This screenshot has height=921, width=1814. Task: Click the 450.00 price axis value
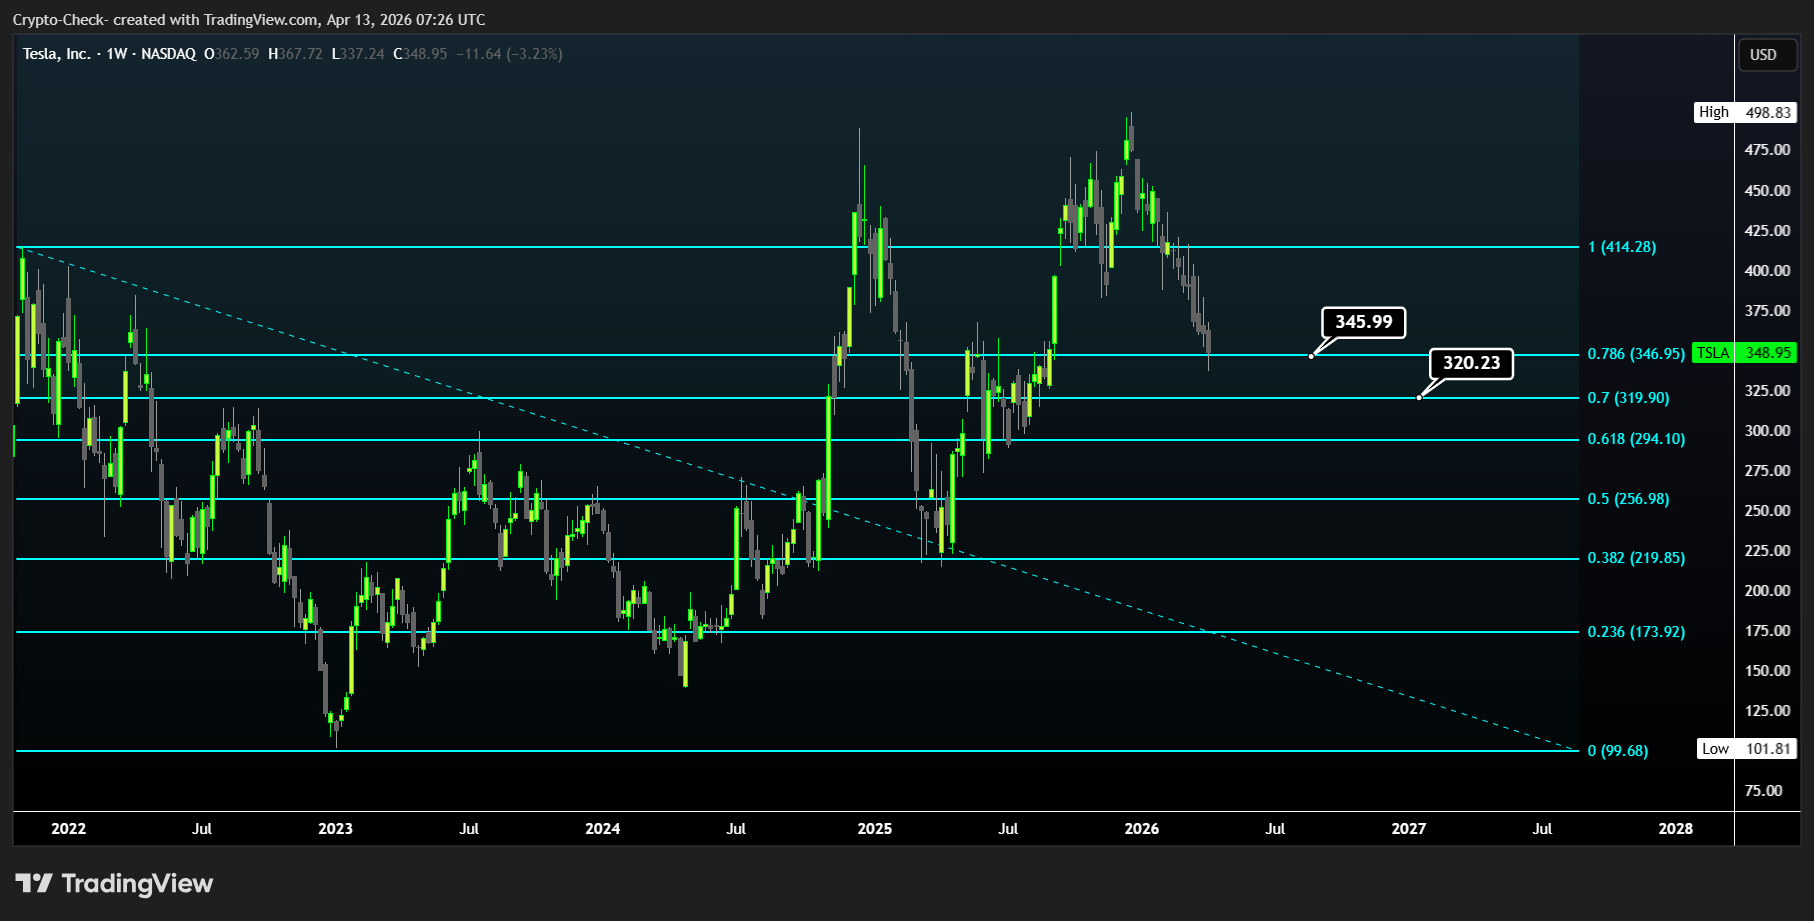pyautogui.click(x=1767, y=191)
